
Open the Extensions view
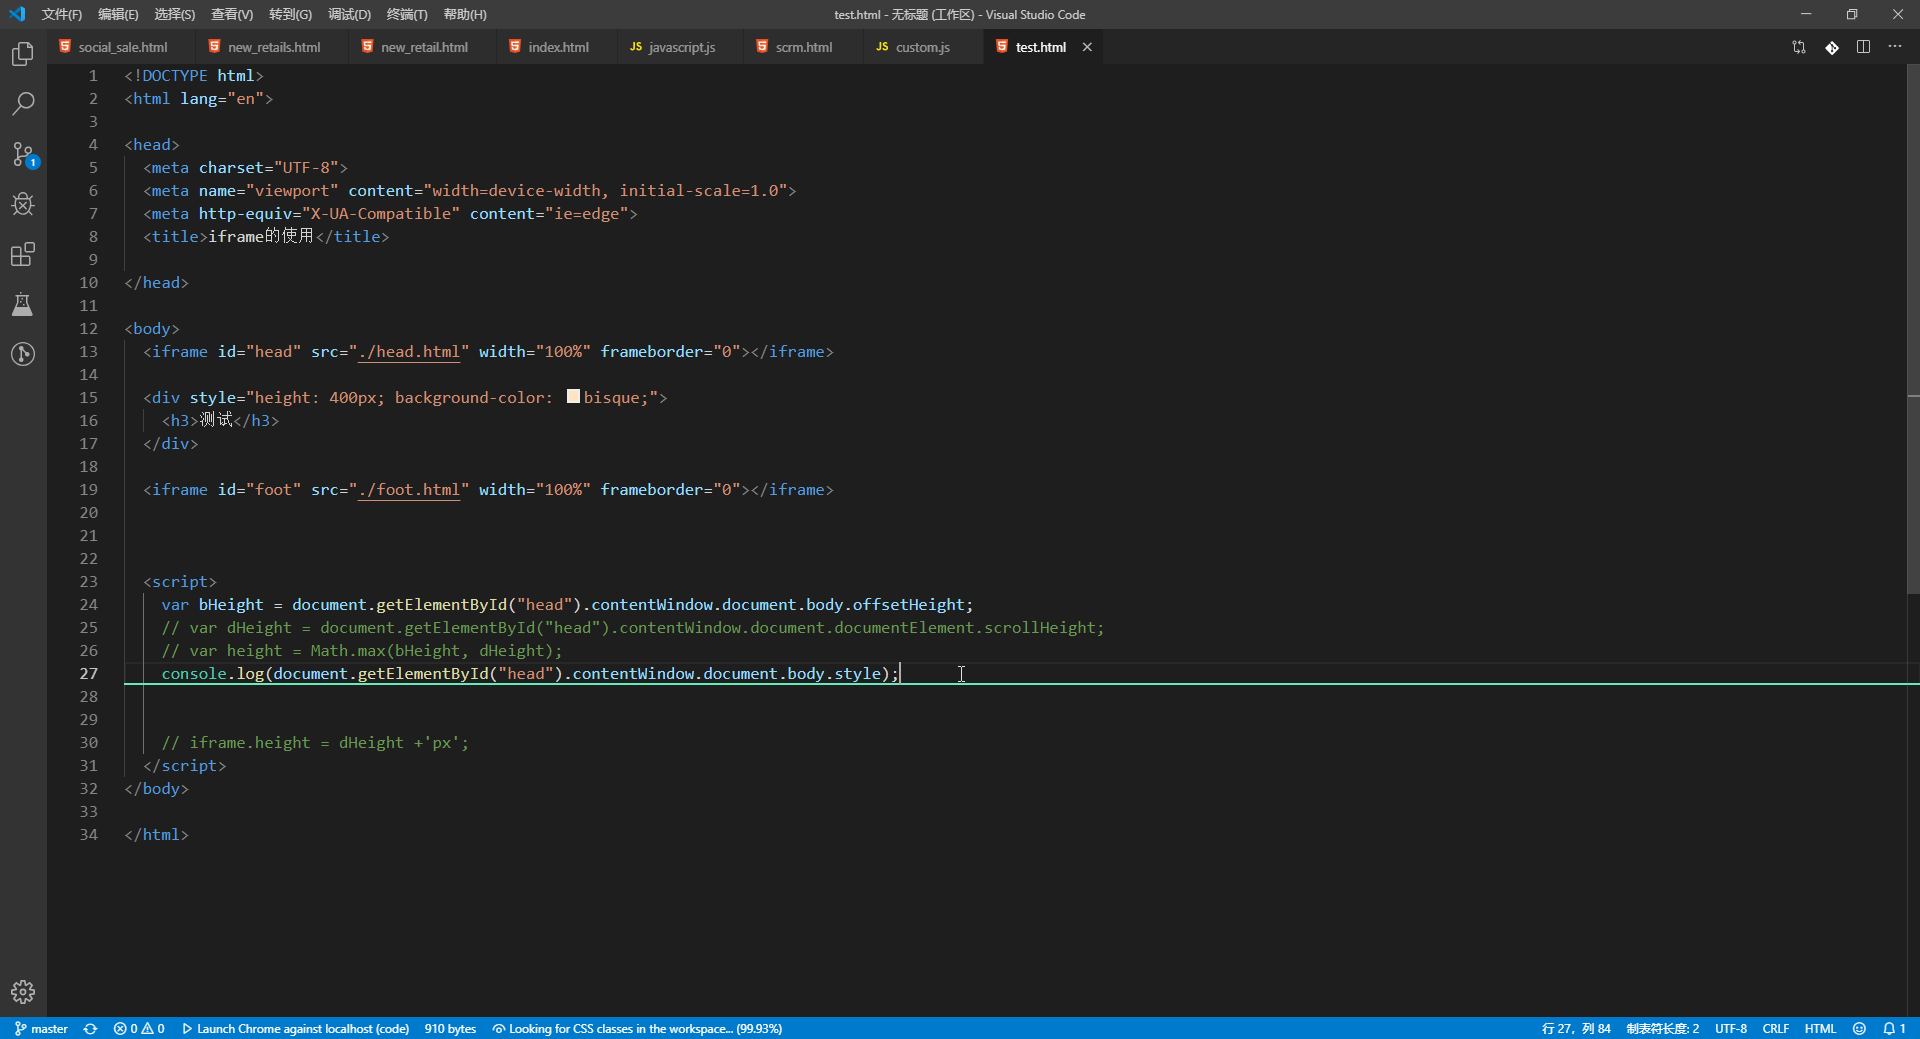pos(23,254)
